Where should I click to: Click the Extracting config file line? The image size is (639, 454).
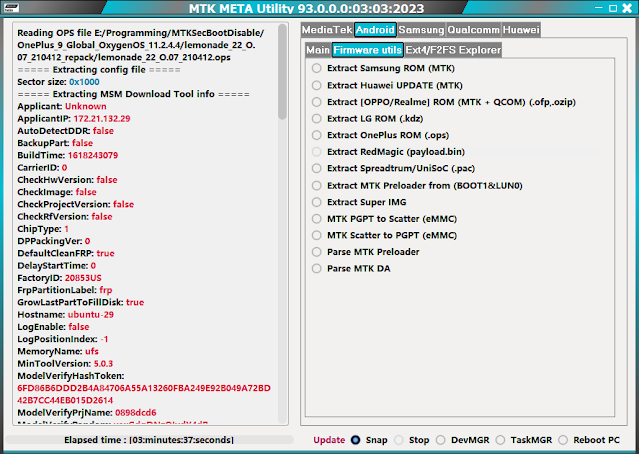(x=99, y=70)
